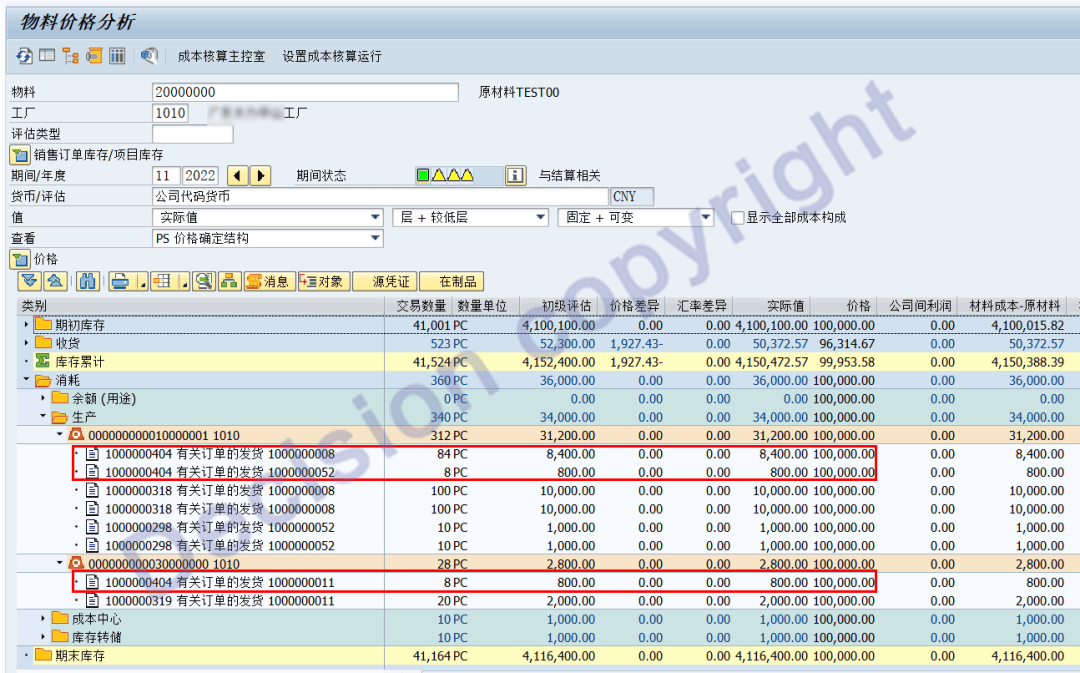Enable 显示全部成本构成 checkbox
The width and height of the screenshot is (1080, 673).
coord(738,218)
